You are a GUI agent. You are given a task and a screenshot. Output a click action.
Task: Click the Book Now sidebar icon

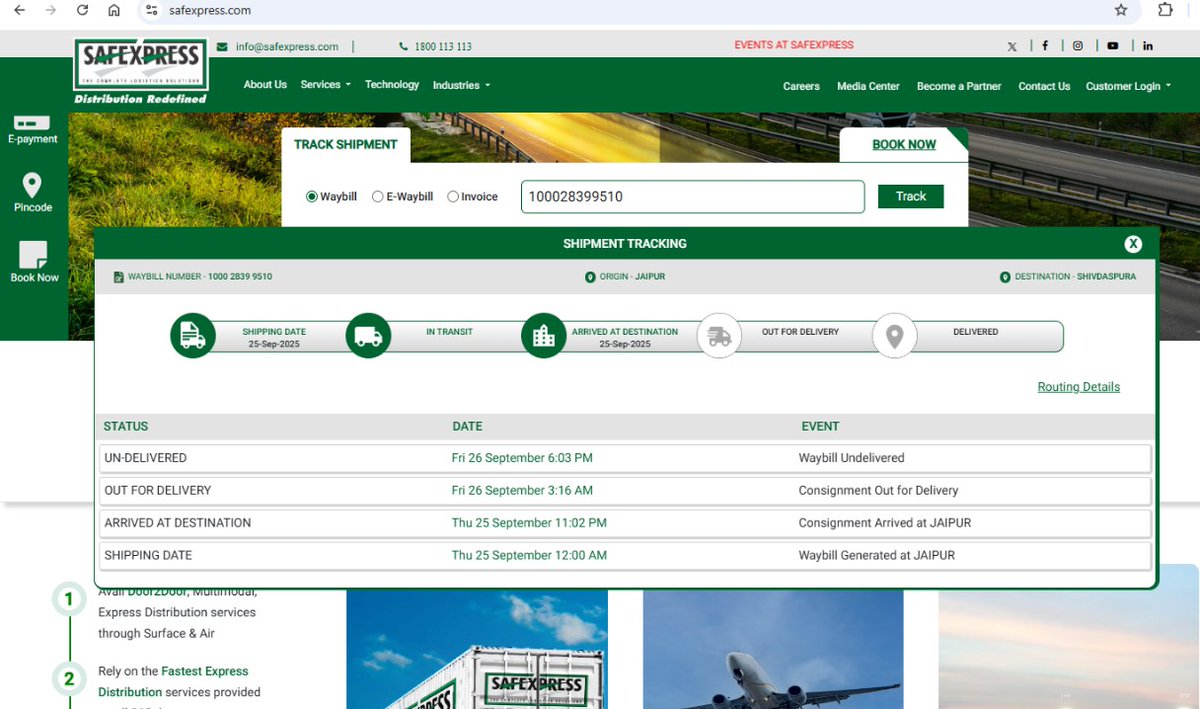(x=34, y=262)
